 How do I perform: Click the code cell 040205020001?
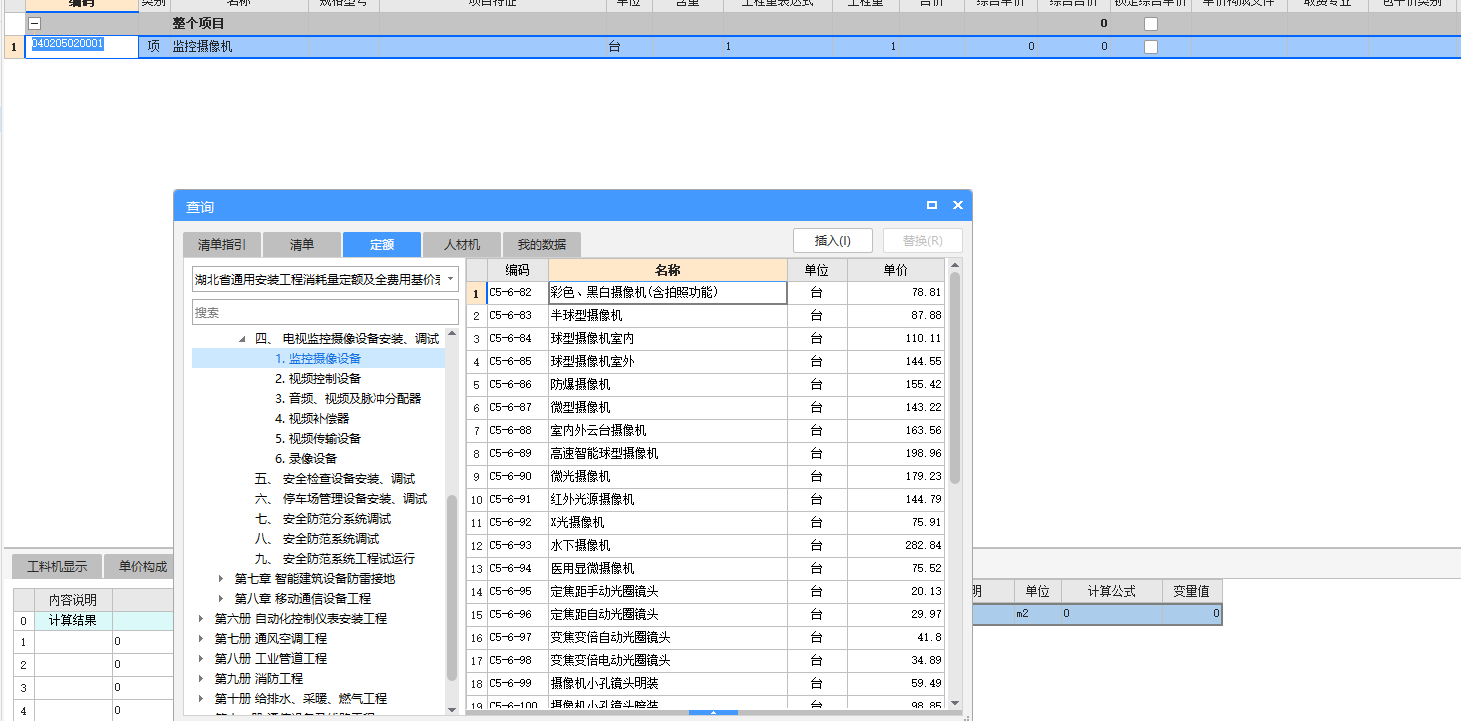[82, 47]
